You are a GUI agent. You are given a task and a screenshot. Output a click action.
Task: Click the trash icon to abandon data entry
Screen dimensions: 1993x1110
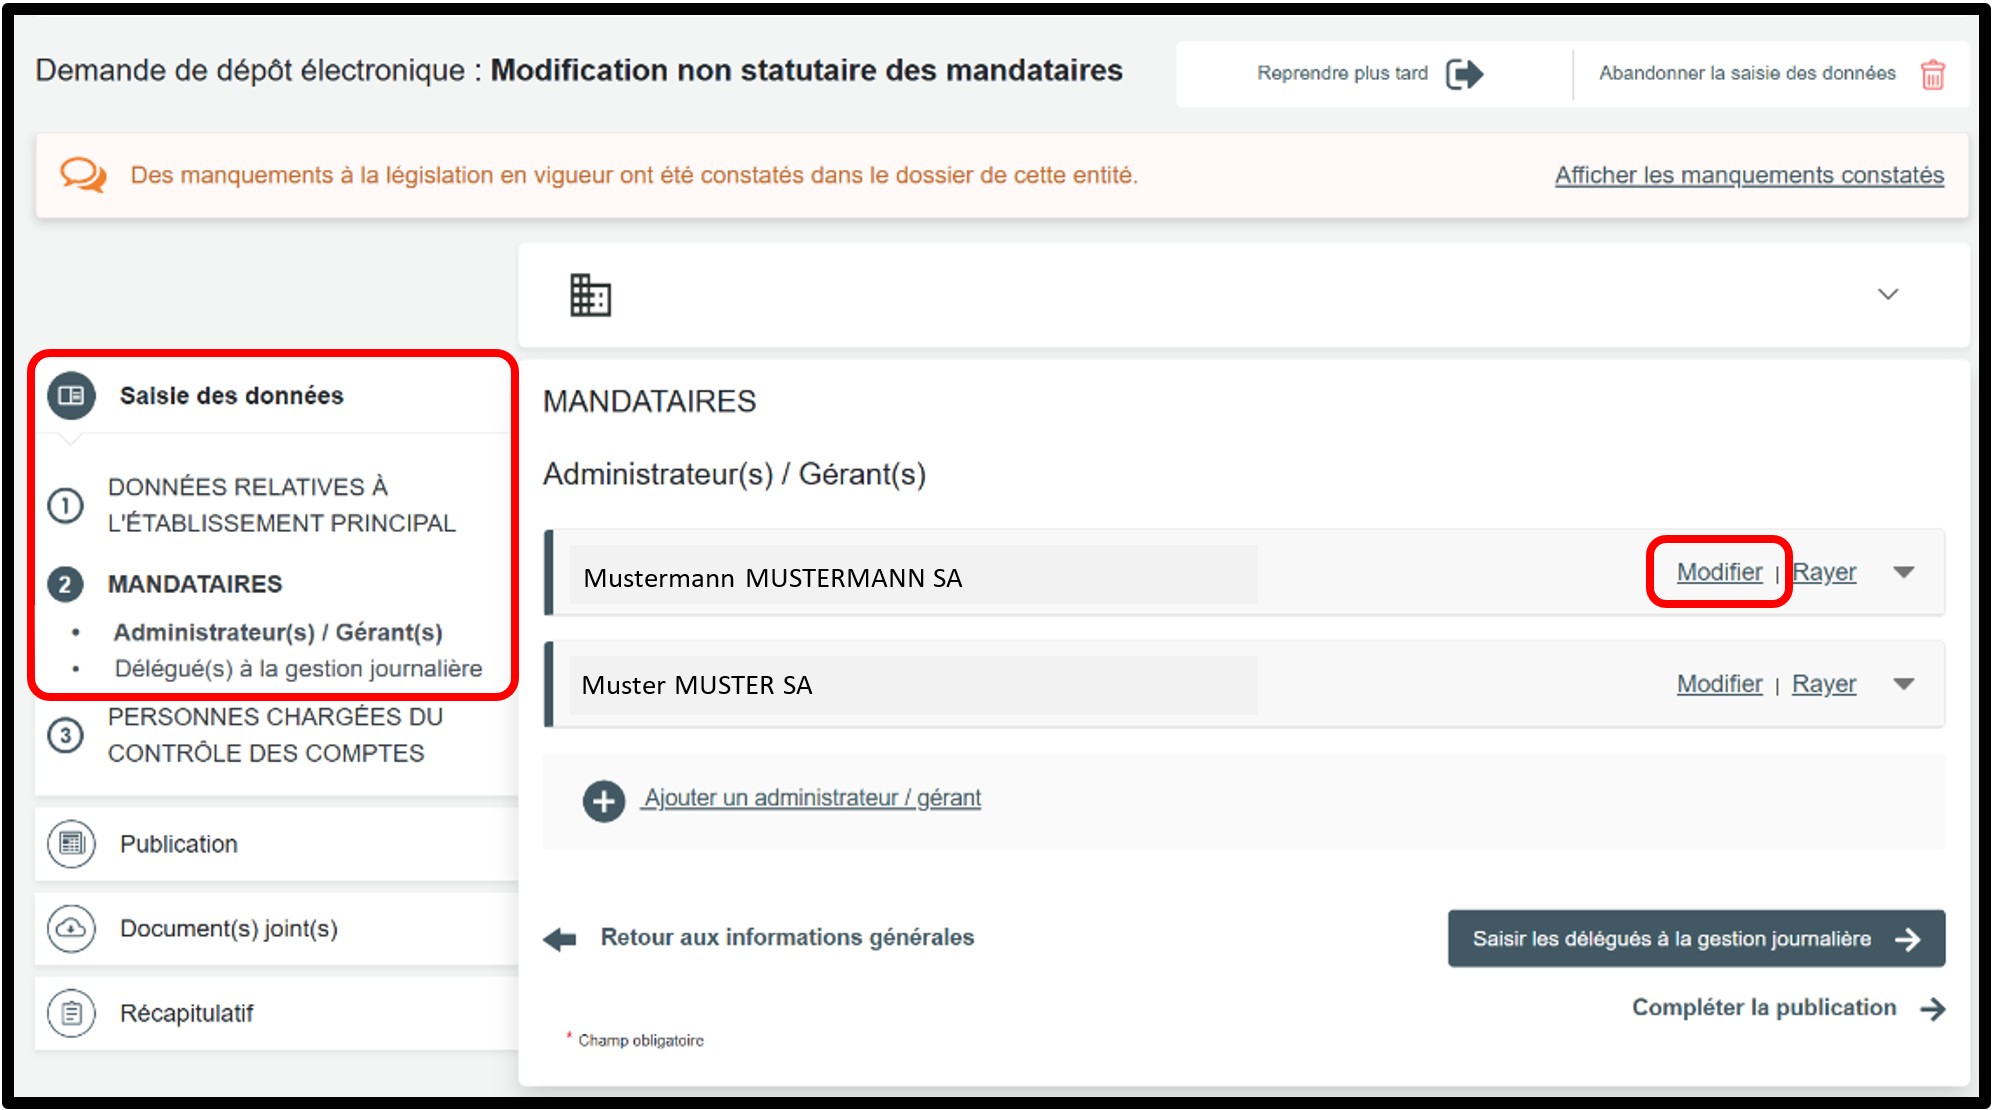1932,75
